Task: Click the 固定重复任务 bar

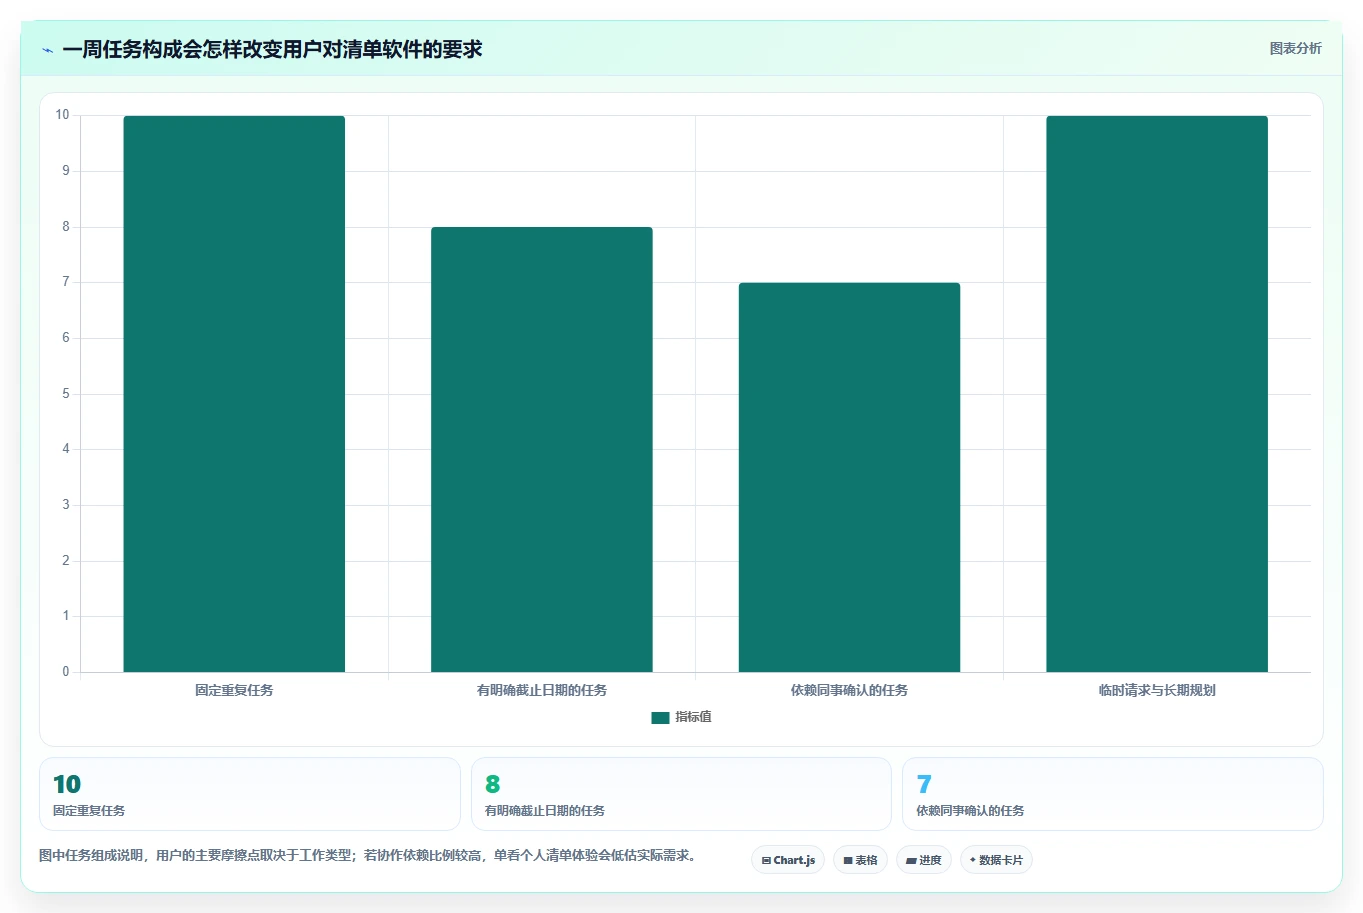Action: (234, 394)
